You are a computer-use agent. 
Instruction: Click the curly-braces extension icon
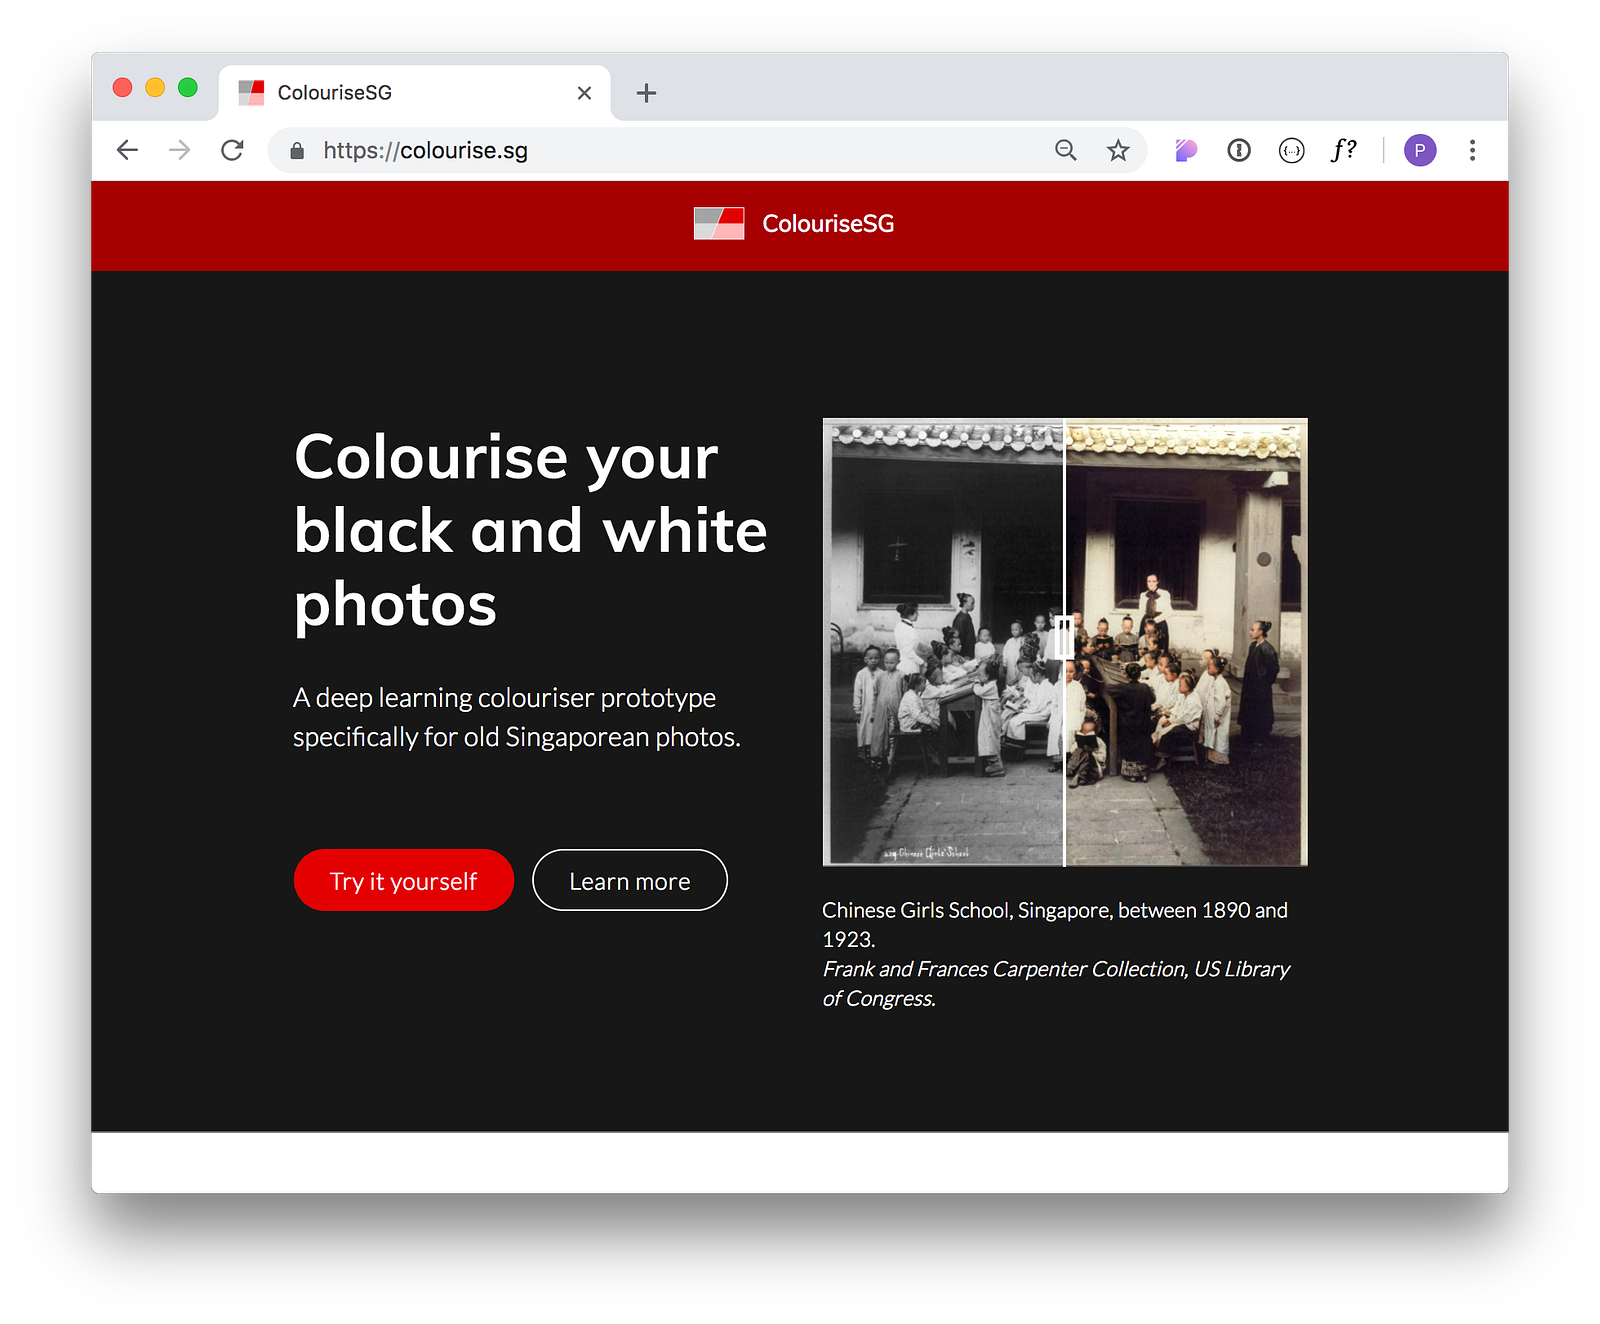click(x=1292, y=150)
